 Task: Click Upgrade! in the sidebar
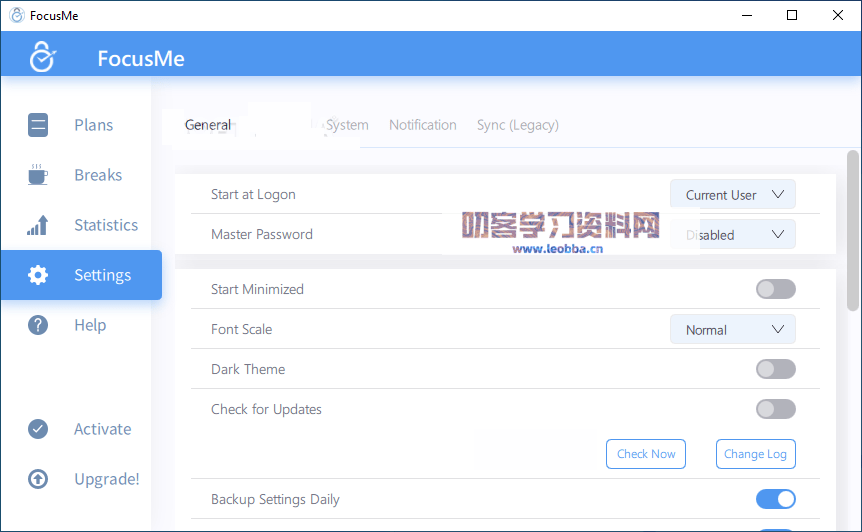(x=107, y=479)
